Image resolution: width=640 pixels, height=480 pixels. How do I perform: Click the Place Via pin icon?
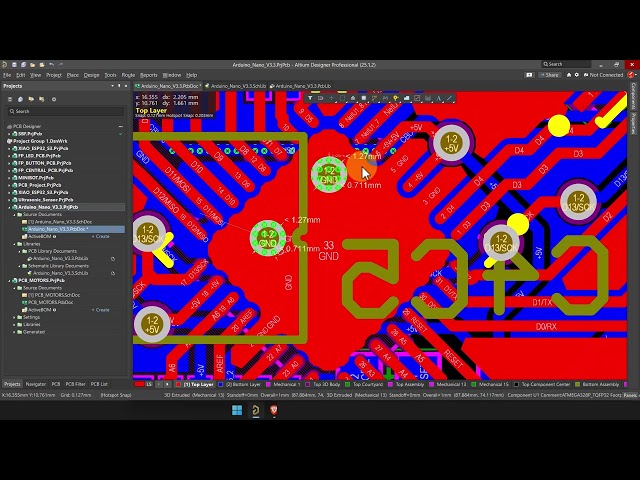pos(396,98)
